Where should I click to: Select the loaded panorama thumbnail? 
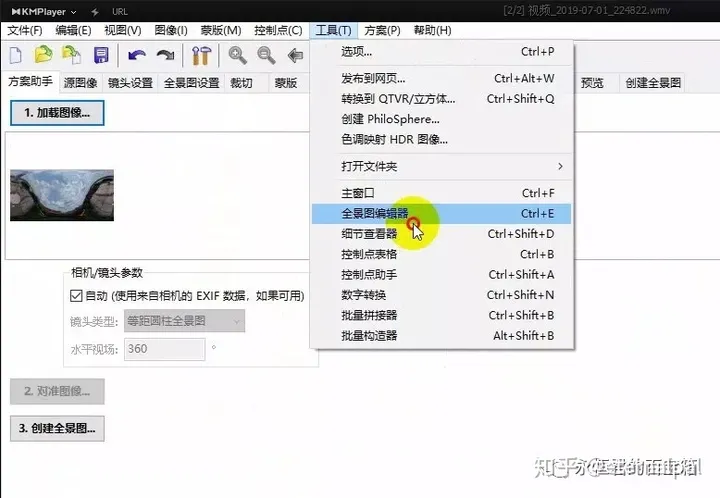[x=62, y=196]
